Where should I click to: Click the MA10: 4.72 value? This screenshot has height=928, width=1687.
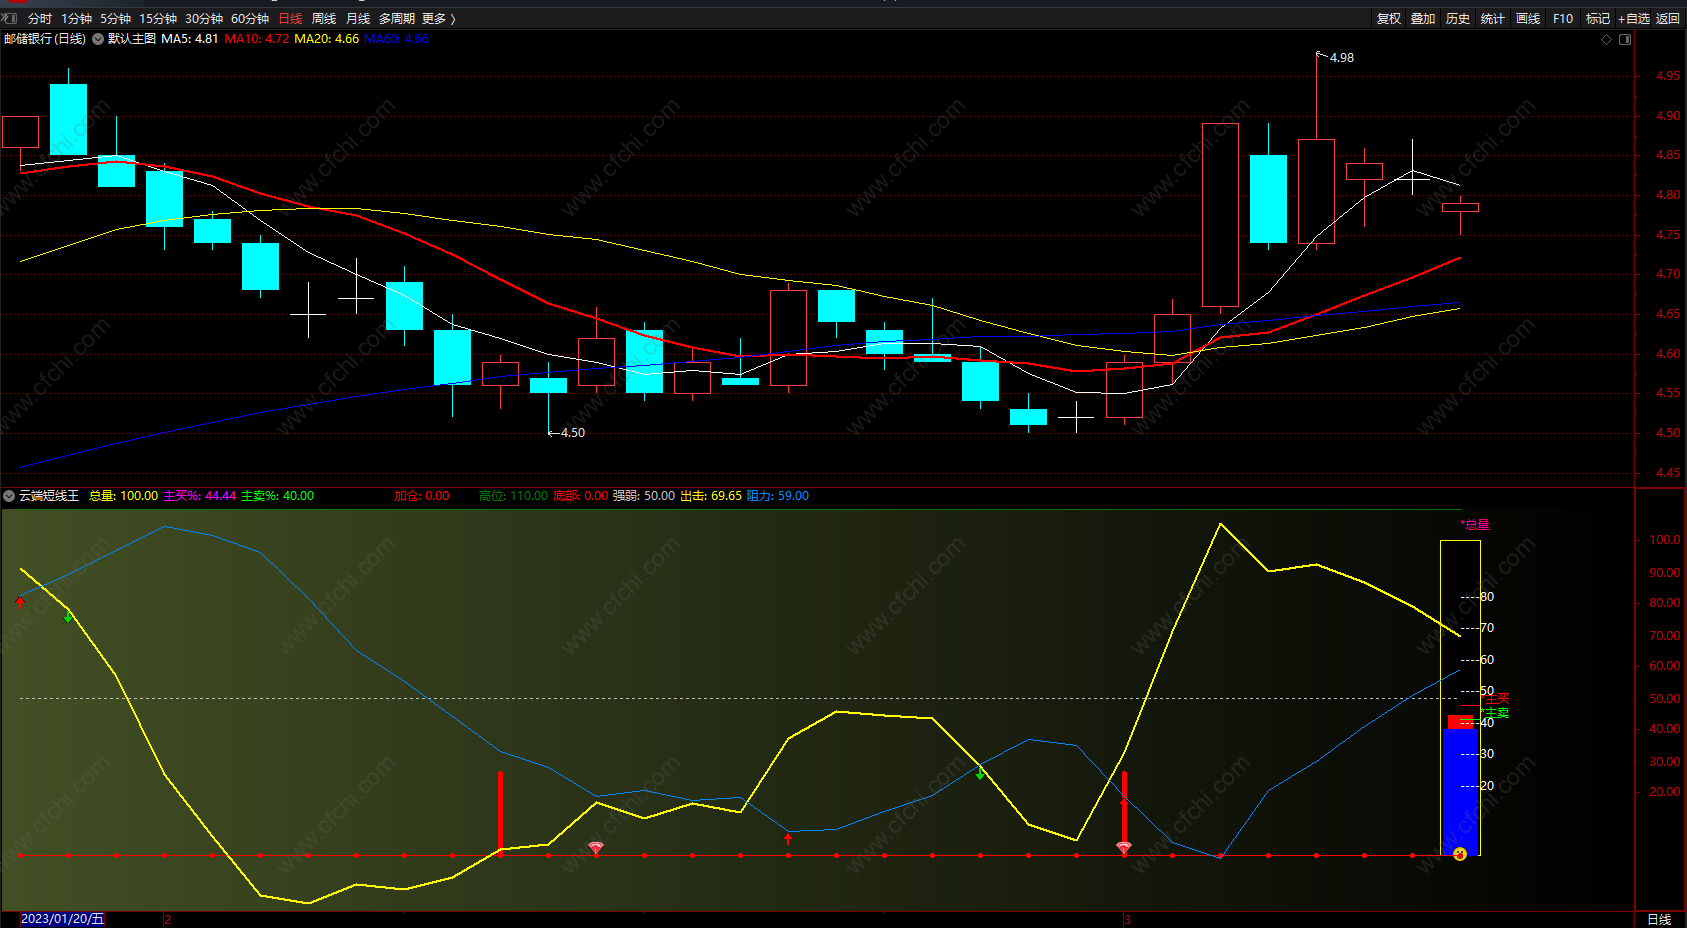257,39
